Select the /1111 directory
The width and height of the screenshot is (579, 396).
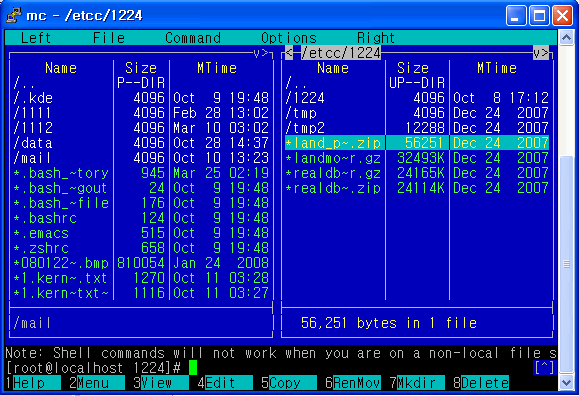tap(141, 113)
